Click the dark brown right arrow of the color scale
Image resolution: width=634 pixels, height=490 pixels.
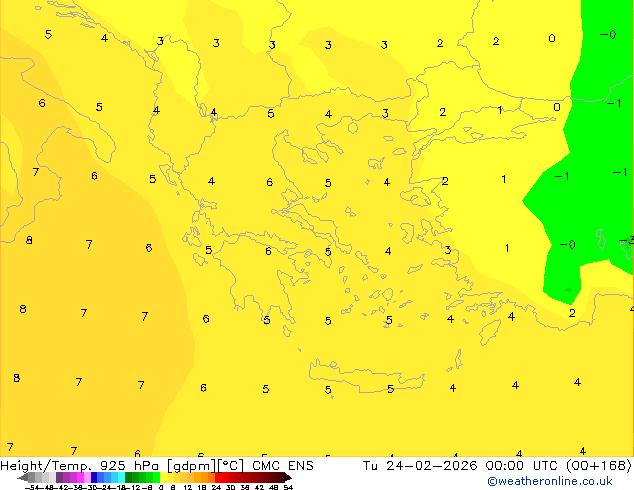pyautogui.click(x=288, y=478)
